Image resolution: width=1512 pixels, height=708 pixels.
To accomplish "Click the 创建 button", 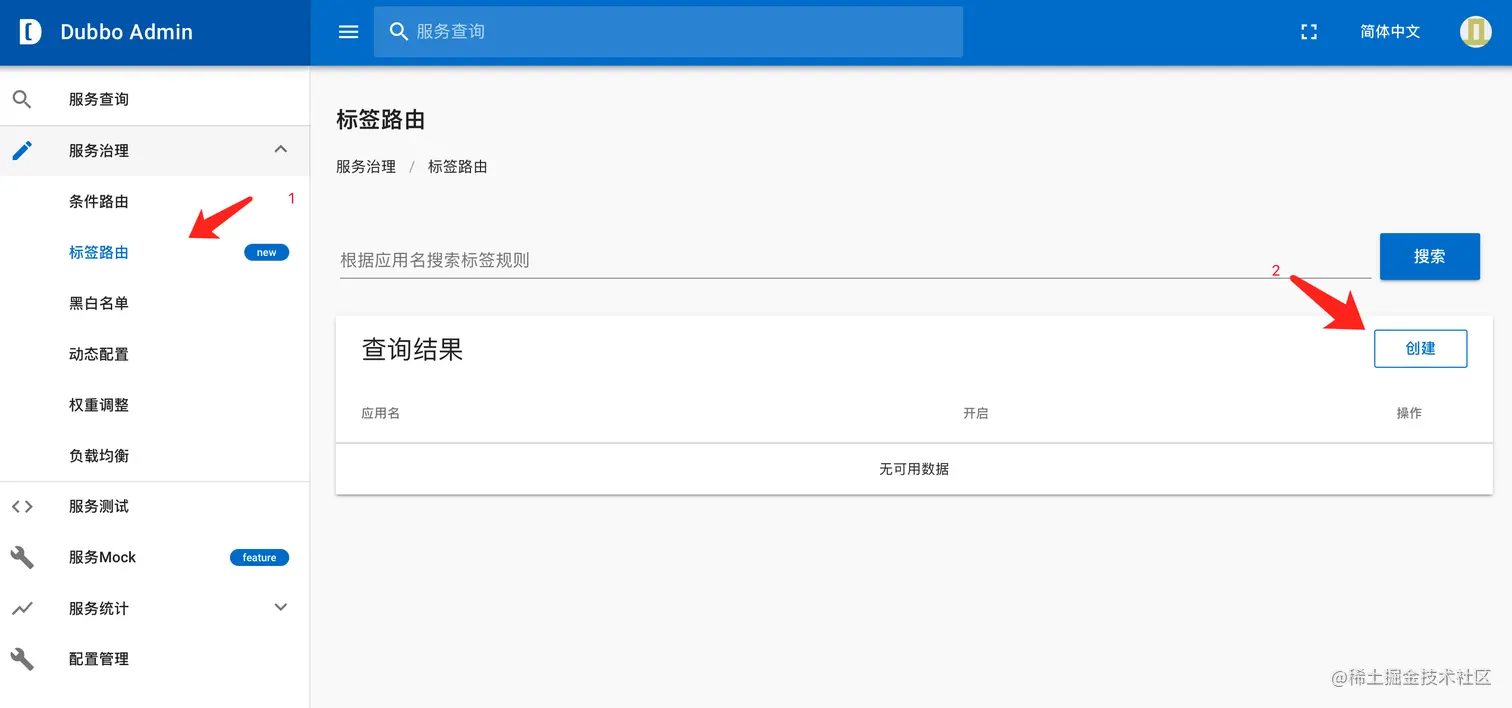I will [1420, 349].
